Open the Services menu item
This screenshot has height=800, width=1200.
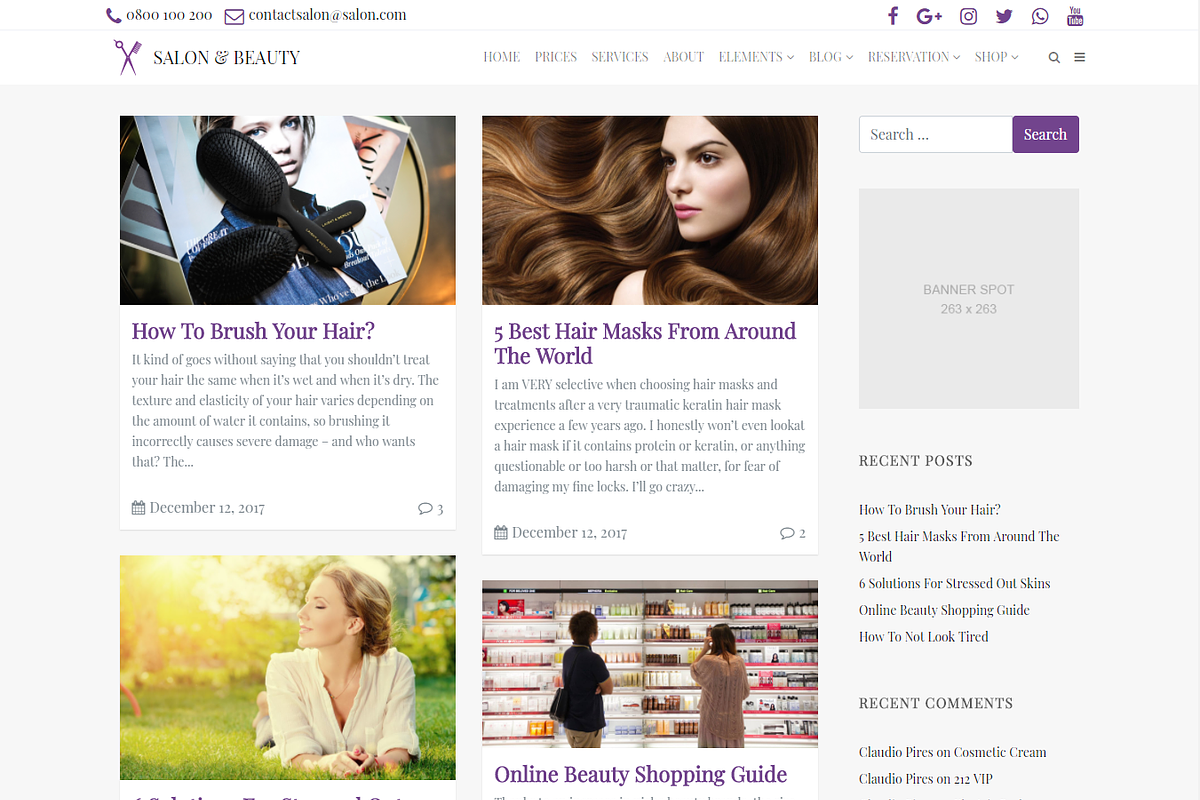(x=620, y=57)
